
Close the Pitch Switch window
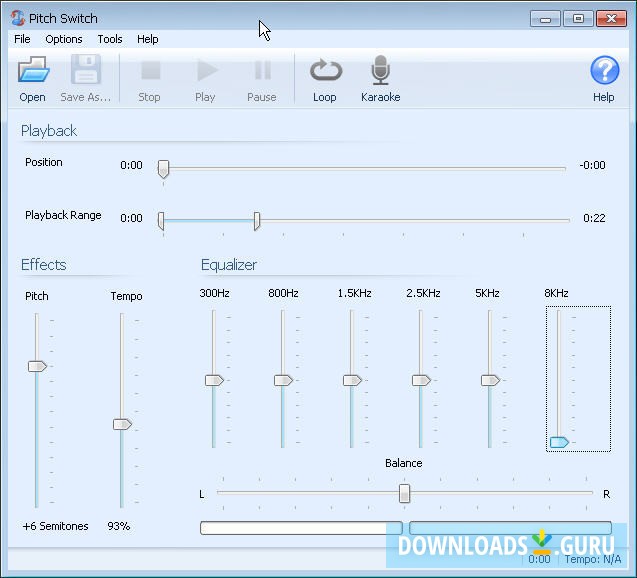click(x=611, y=19)
